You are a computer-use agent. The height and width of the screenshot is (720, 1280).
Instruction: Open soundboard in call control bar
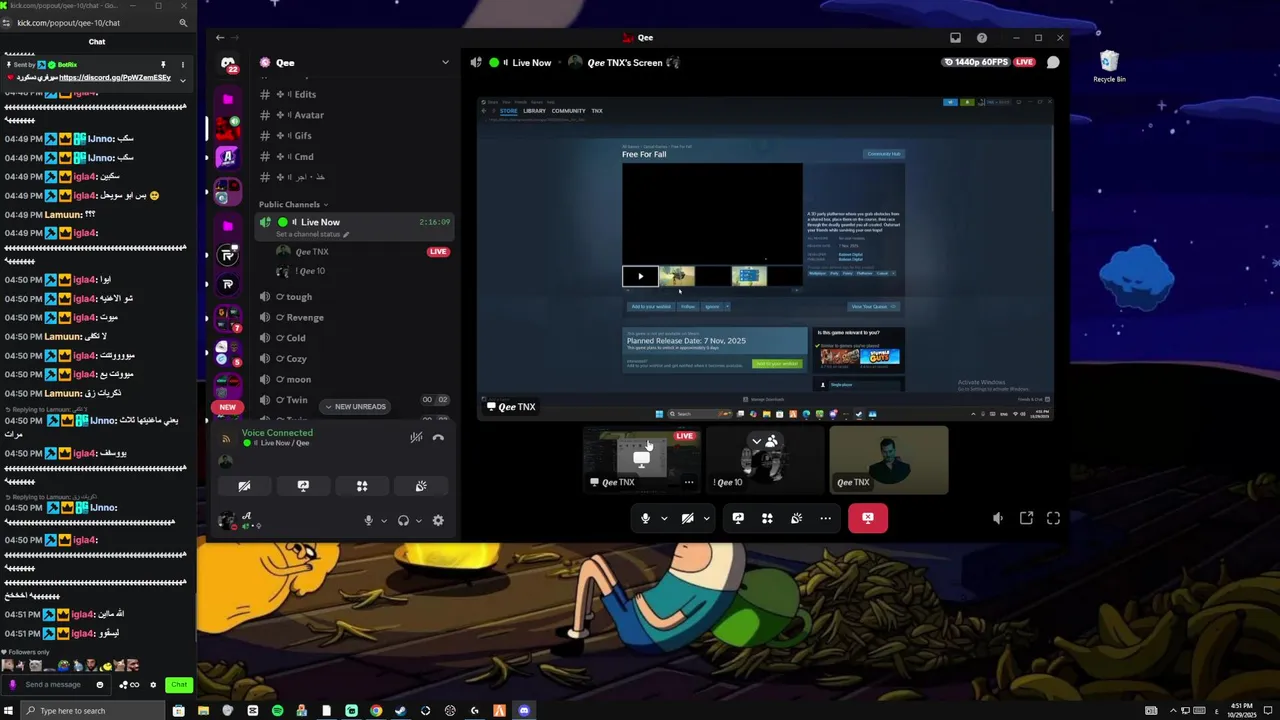click(x=796, y=518)
